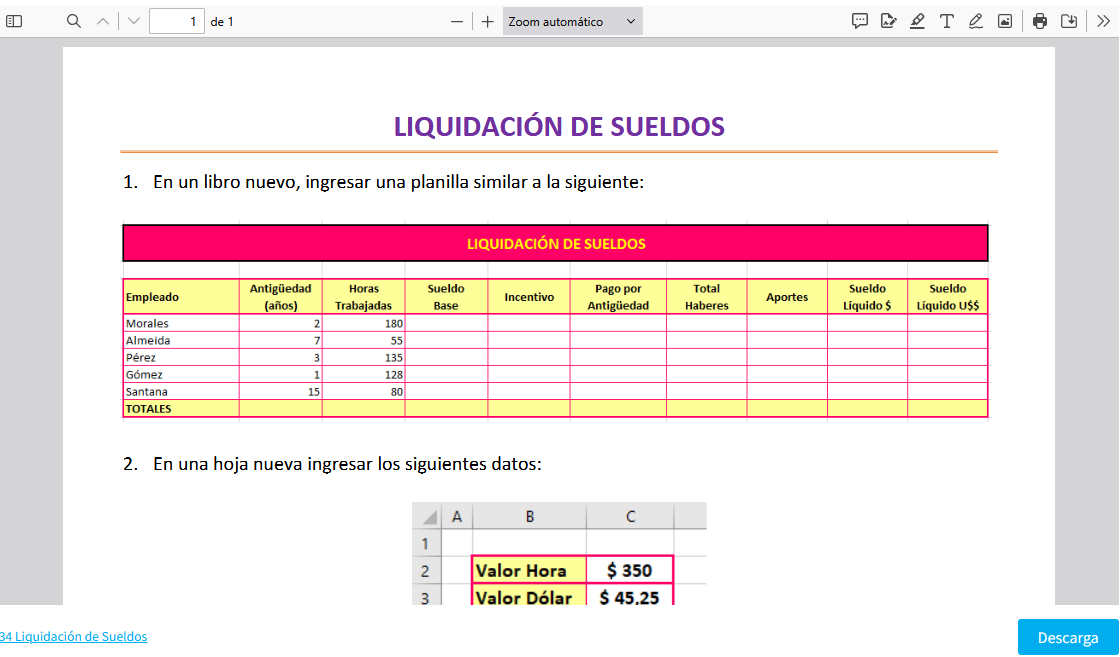This screenshot has height=657, width=1120.
Task: Select the freehand draw tool
Action: [x=975, y=21]
